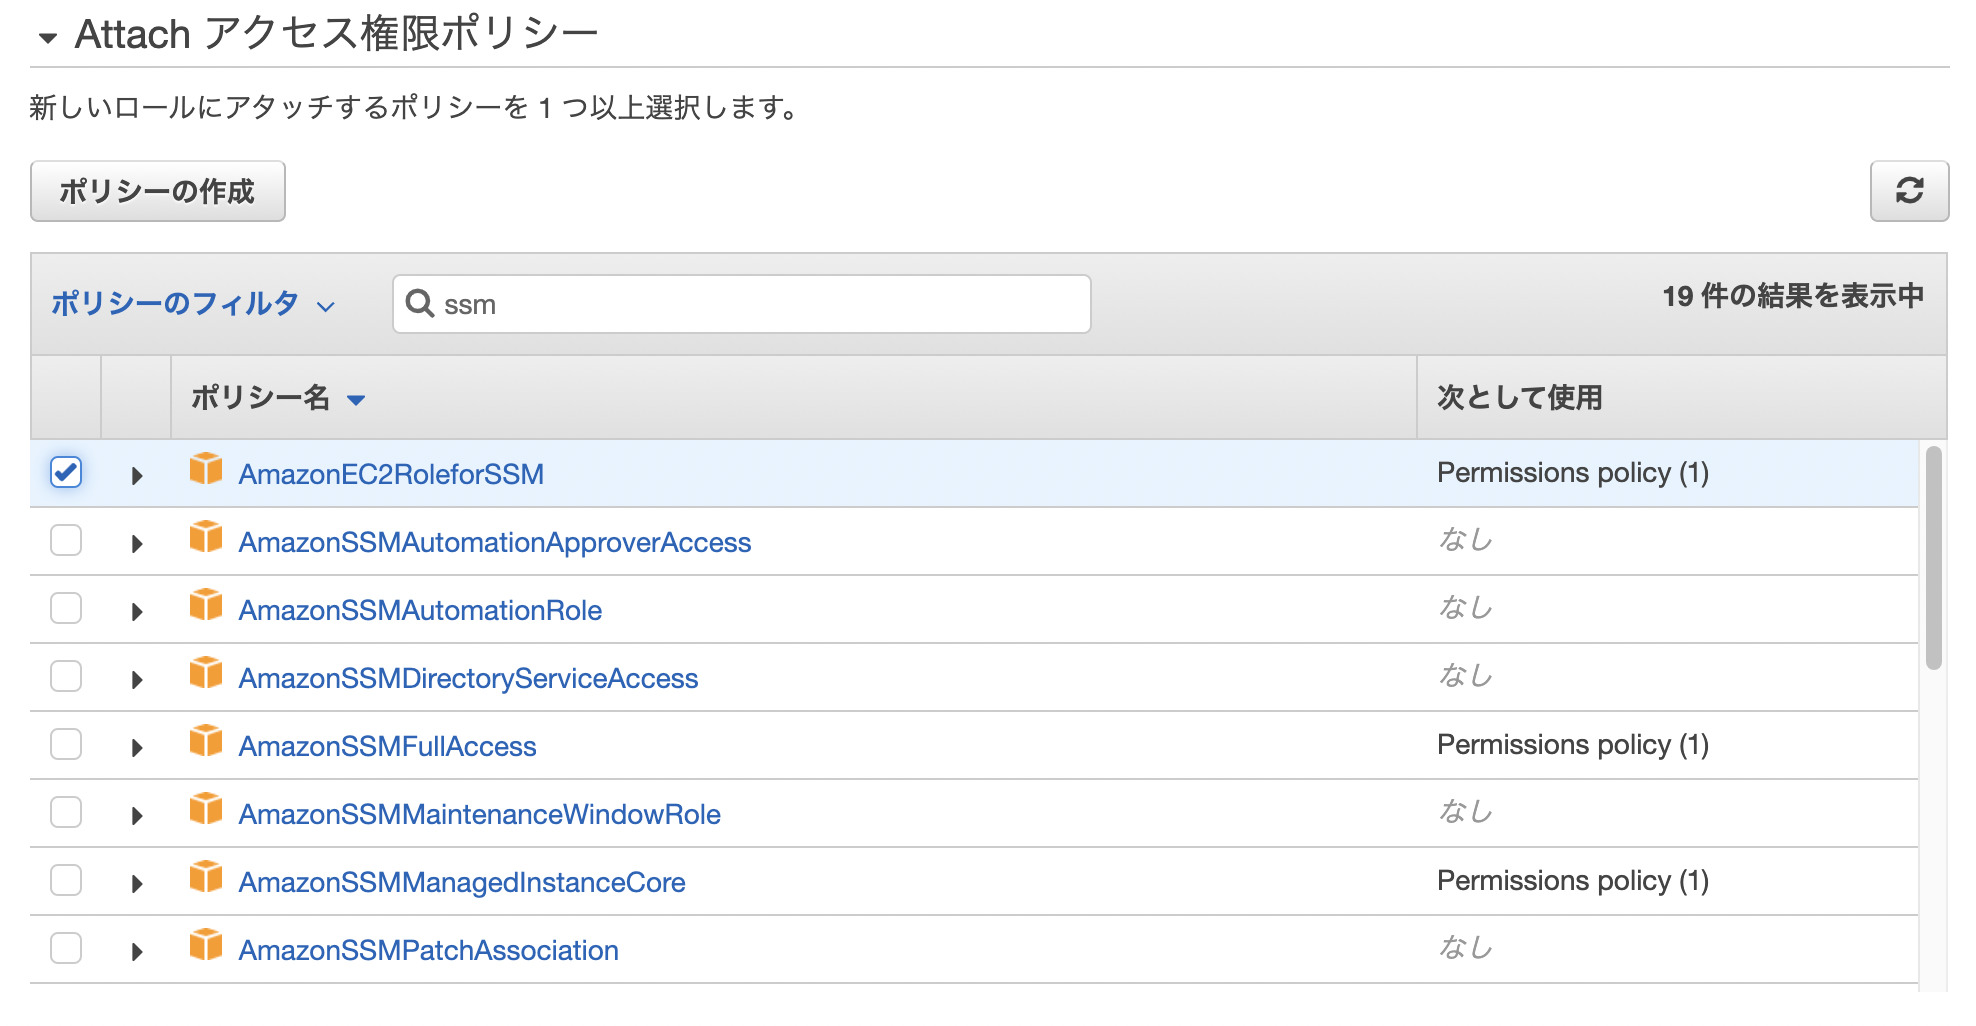Uncheck the AmazonEC2RoleforSSM checkbox
The width and height of the screenshot is (1976, 1026).
click(66, 472)
